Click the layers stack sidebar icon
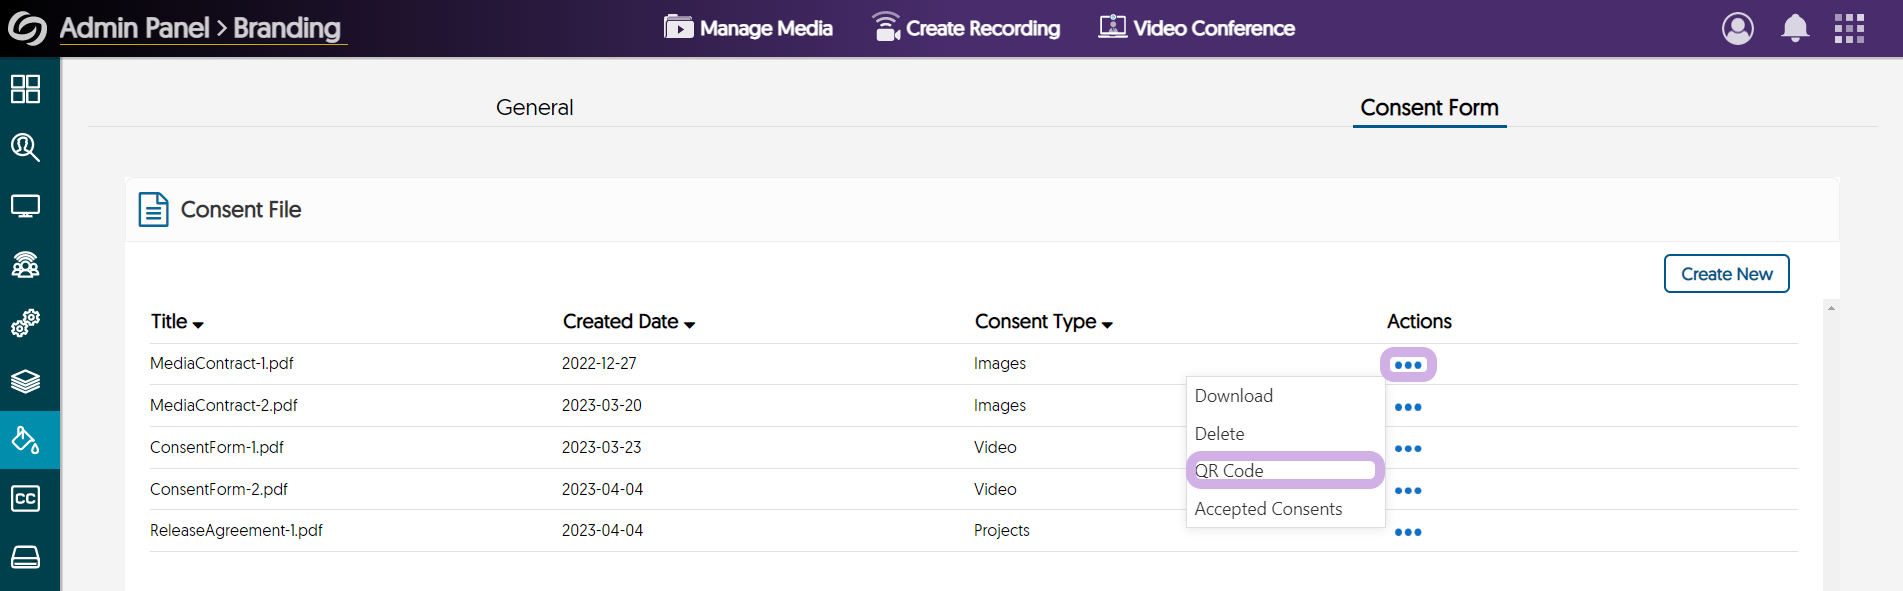 pyautogui.click(x=25, y=381)
